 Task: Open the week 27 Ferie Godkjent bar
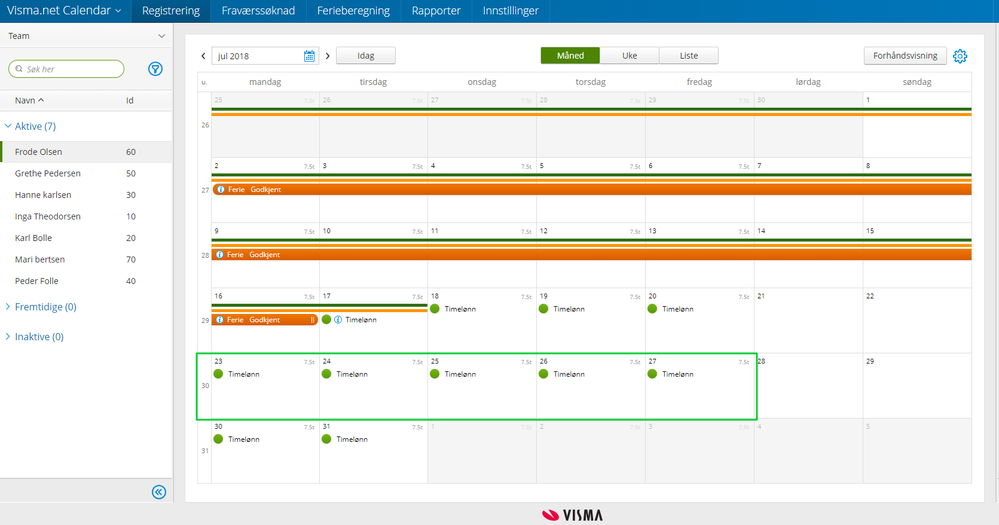coord(592,190)
